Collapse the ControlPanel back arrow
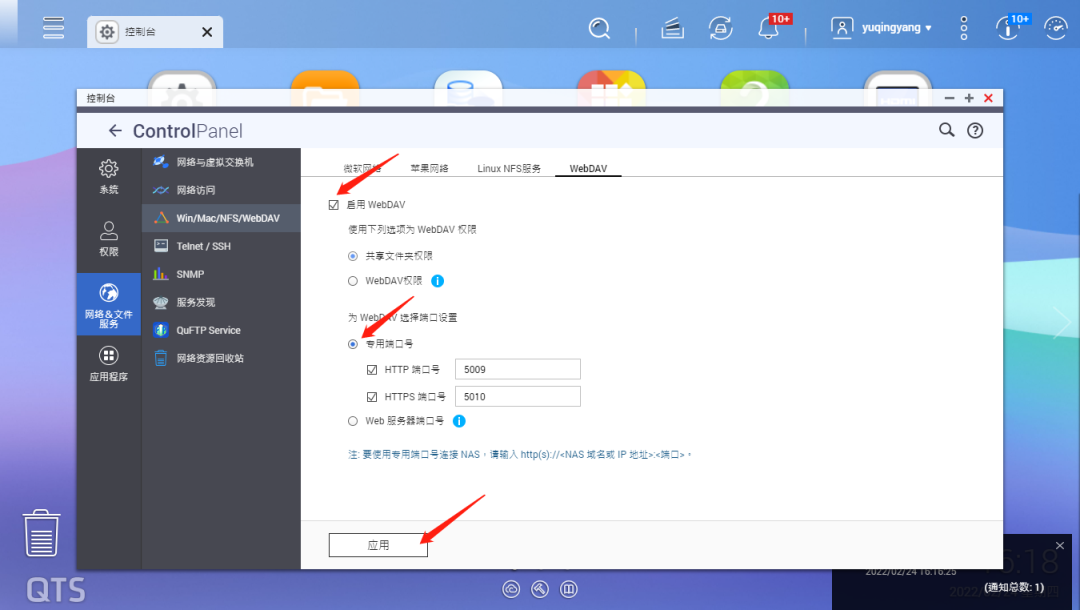The width and height of the screenshot is (1080, 610). pyautogui.click(x=115, y=130)
